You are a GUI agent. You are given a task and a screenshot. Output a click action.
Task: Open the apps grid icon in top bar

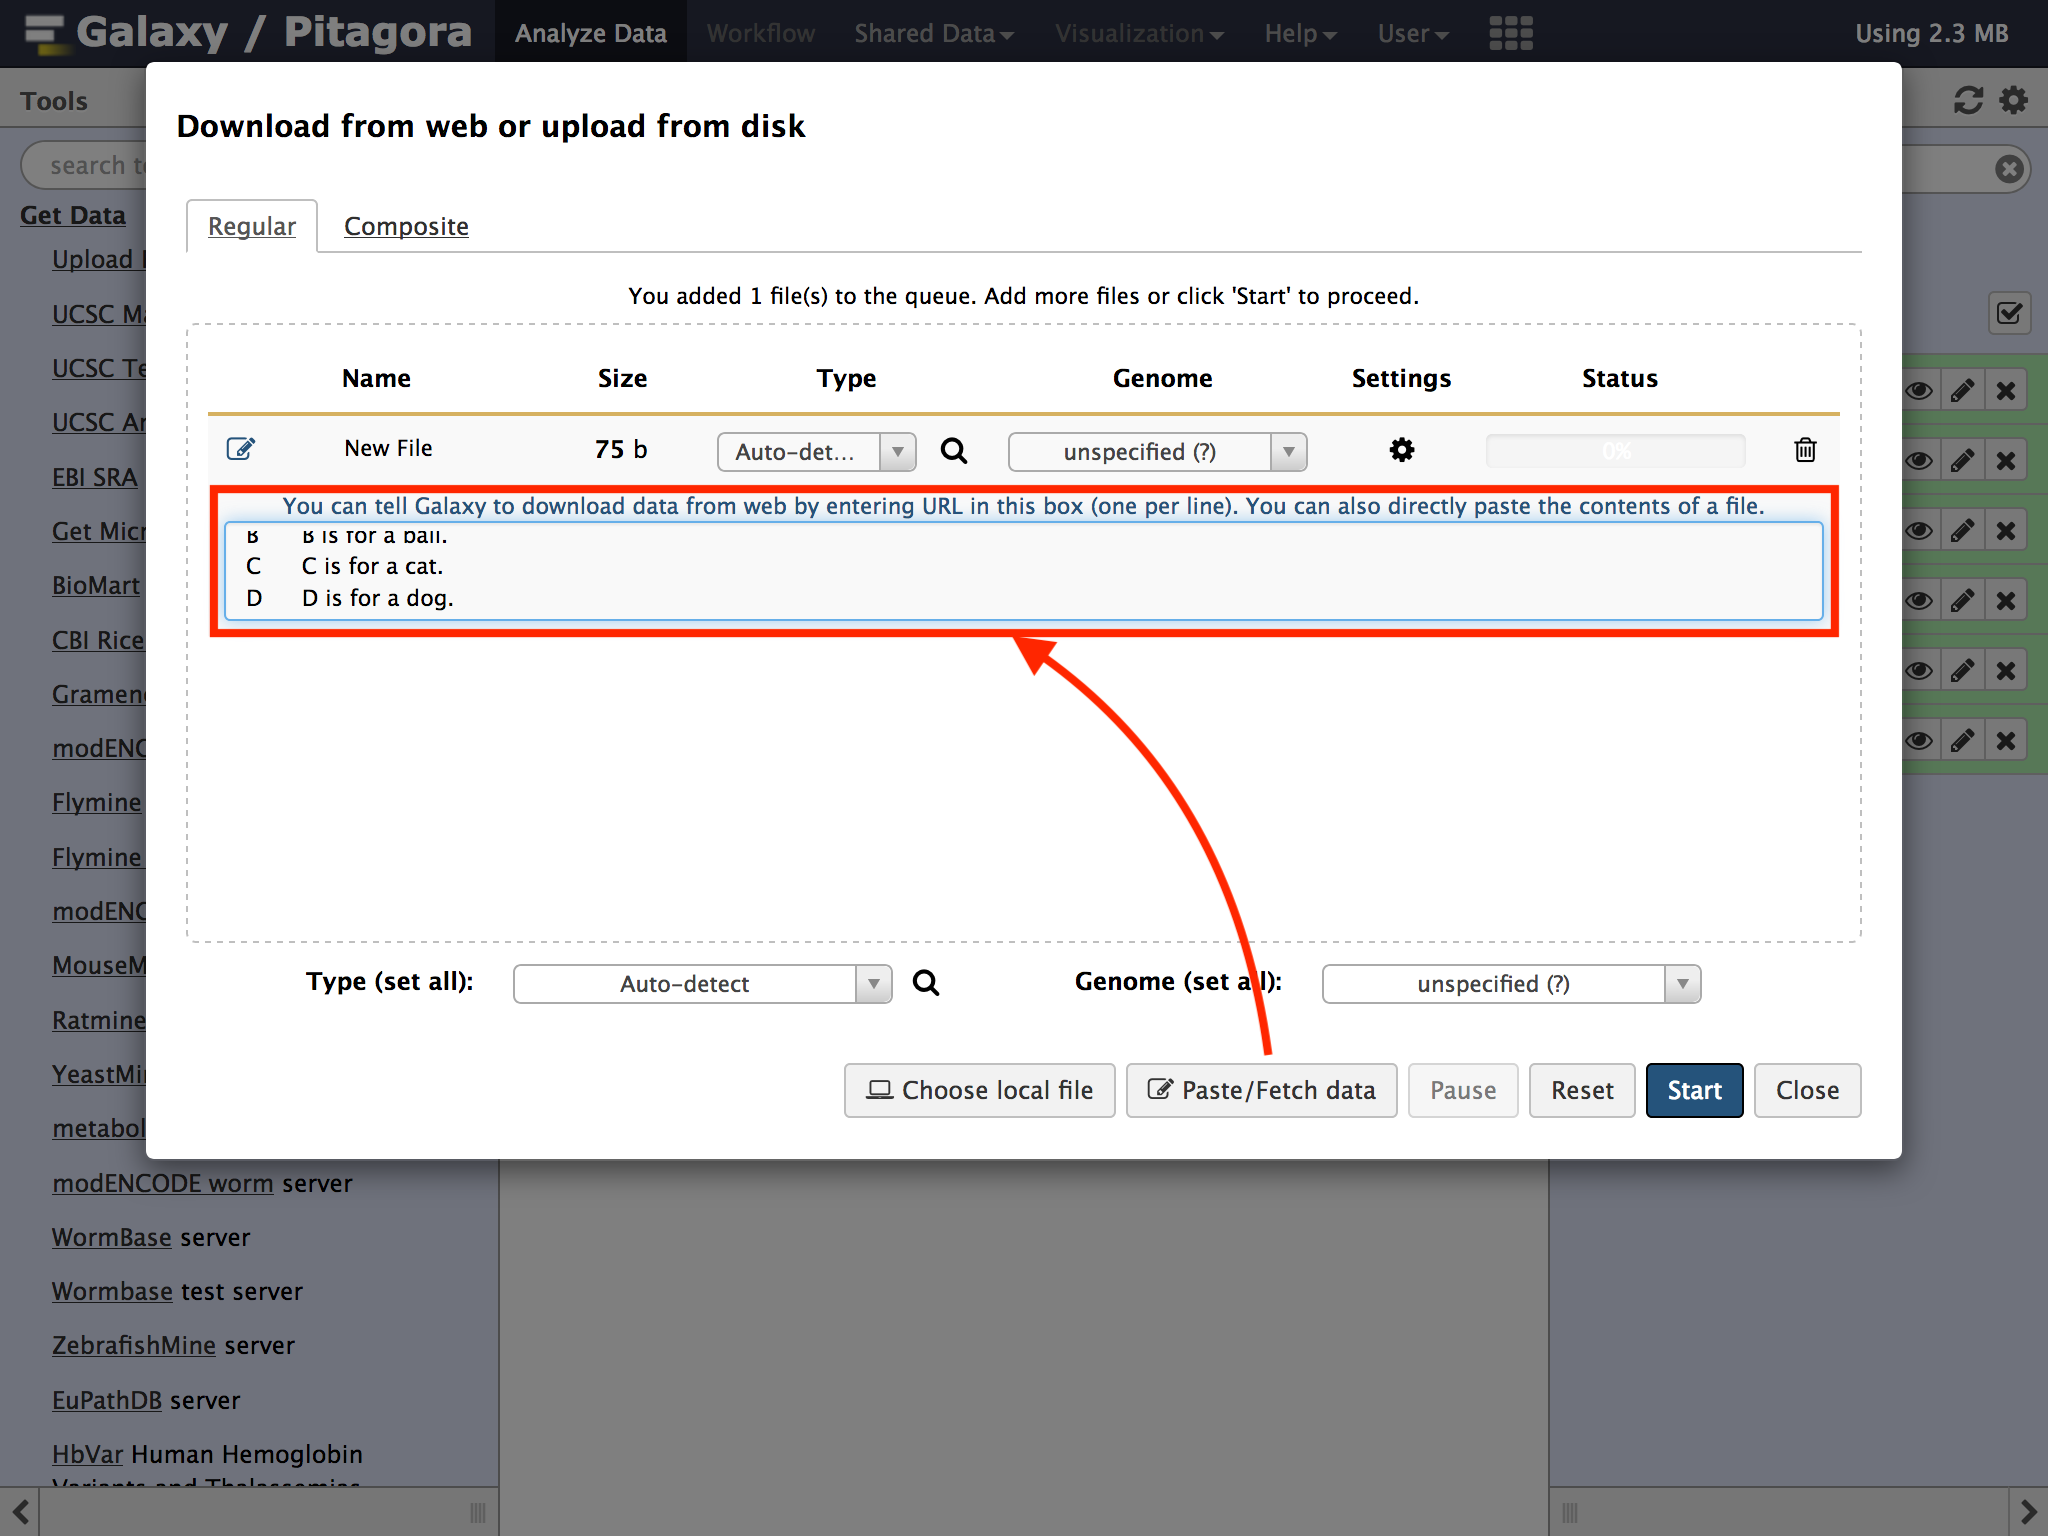coord(1510,33)
